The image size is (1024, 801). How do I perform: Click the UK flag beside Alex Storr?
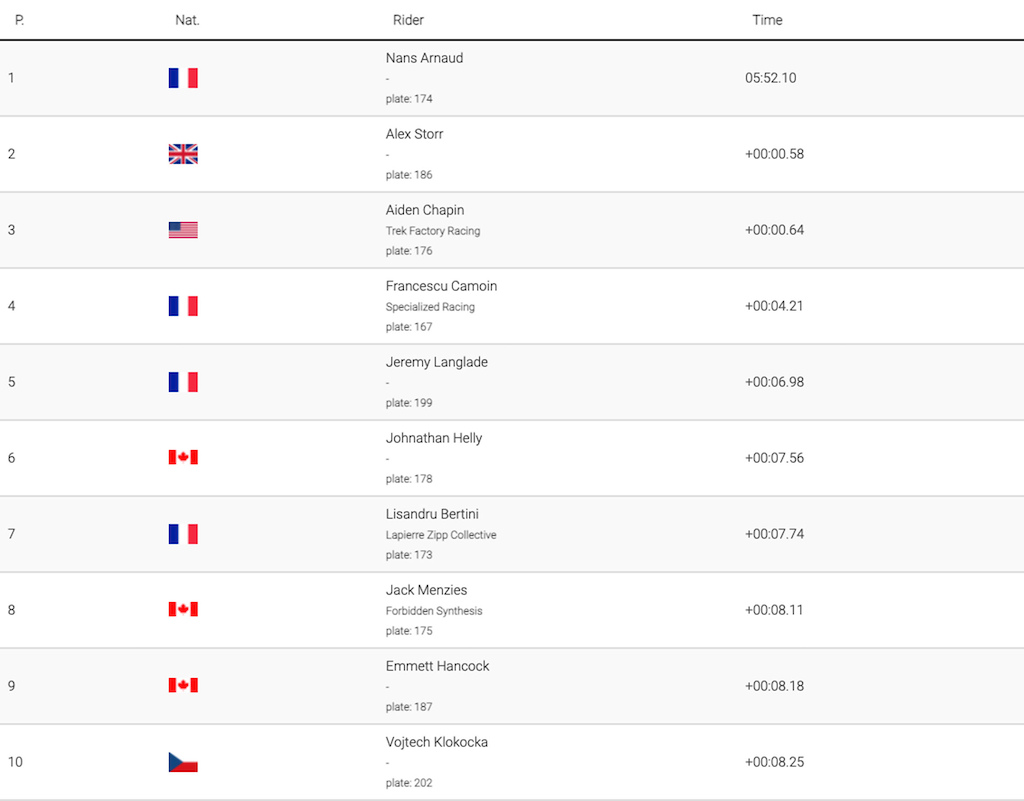pos(183,154)
